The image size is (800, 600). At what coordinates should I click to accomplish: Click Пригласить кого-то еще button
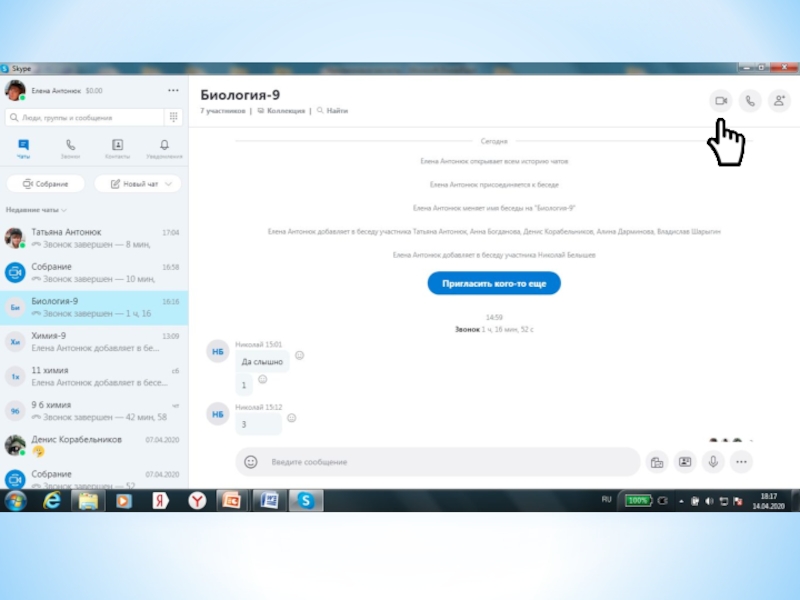(494, 283)
